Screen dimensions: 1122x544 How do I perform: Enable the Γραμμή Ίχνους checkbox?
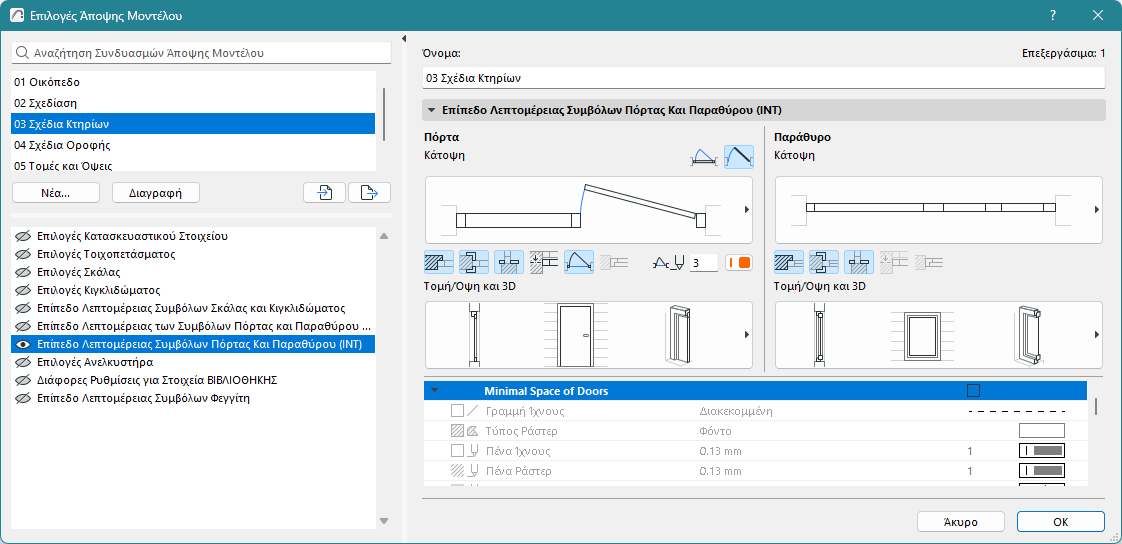pos(457,411)
